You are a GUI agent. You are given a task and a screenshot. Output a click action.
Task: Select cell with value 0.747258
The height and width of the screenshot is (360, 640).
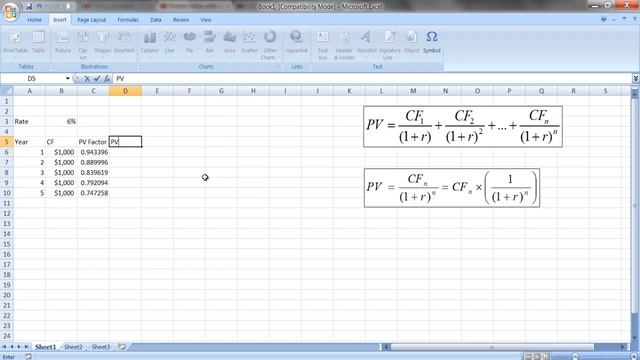click(x=93, y=193)
